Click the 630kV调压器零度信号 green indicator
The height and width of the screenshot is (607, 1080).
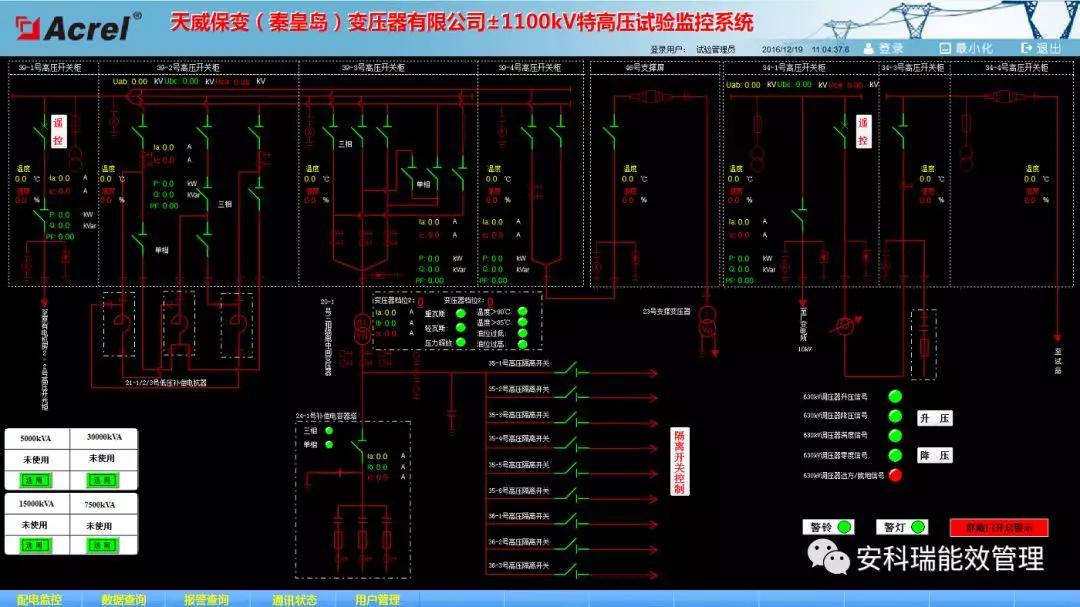coord(895,455)
